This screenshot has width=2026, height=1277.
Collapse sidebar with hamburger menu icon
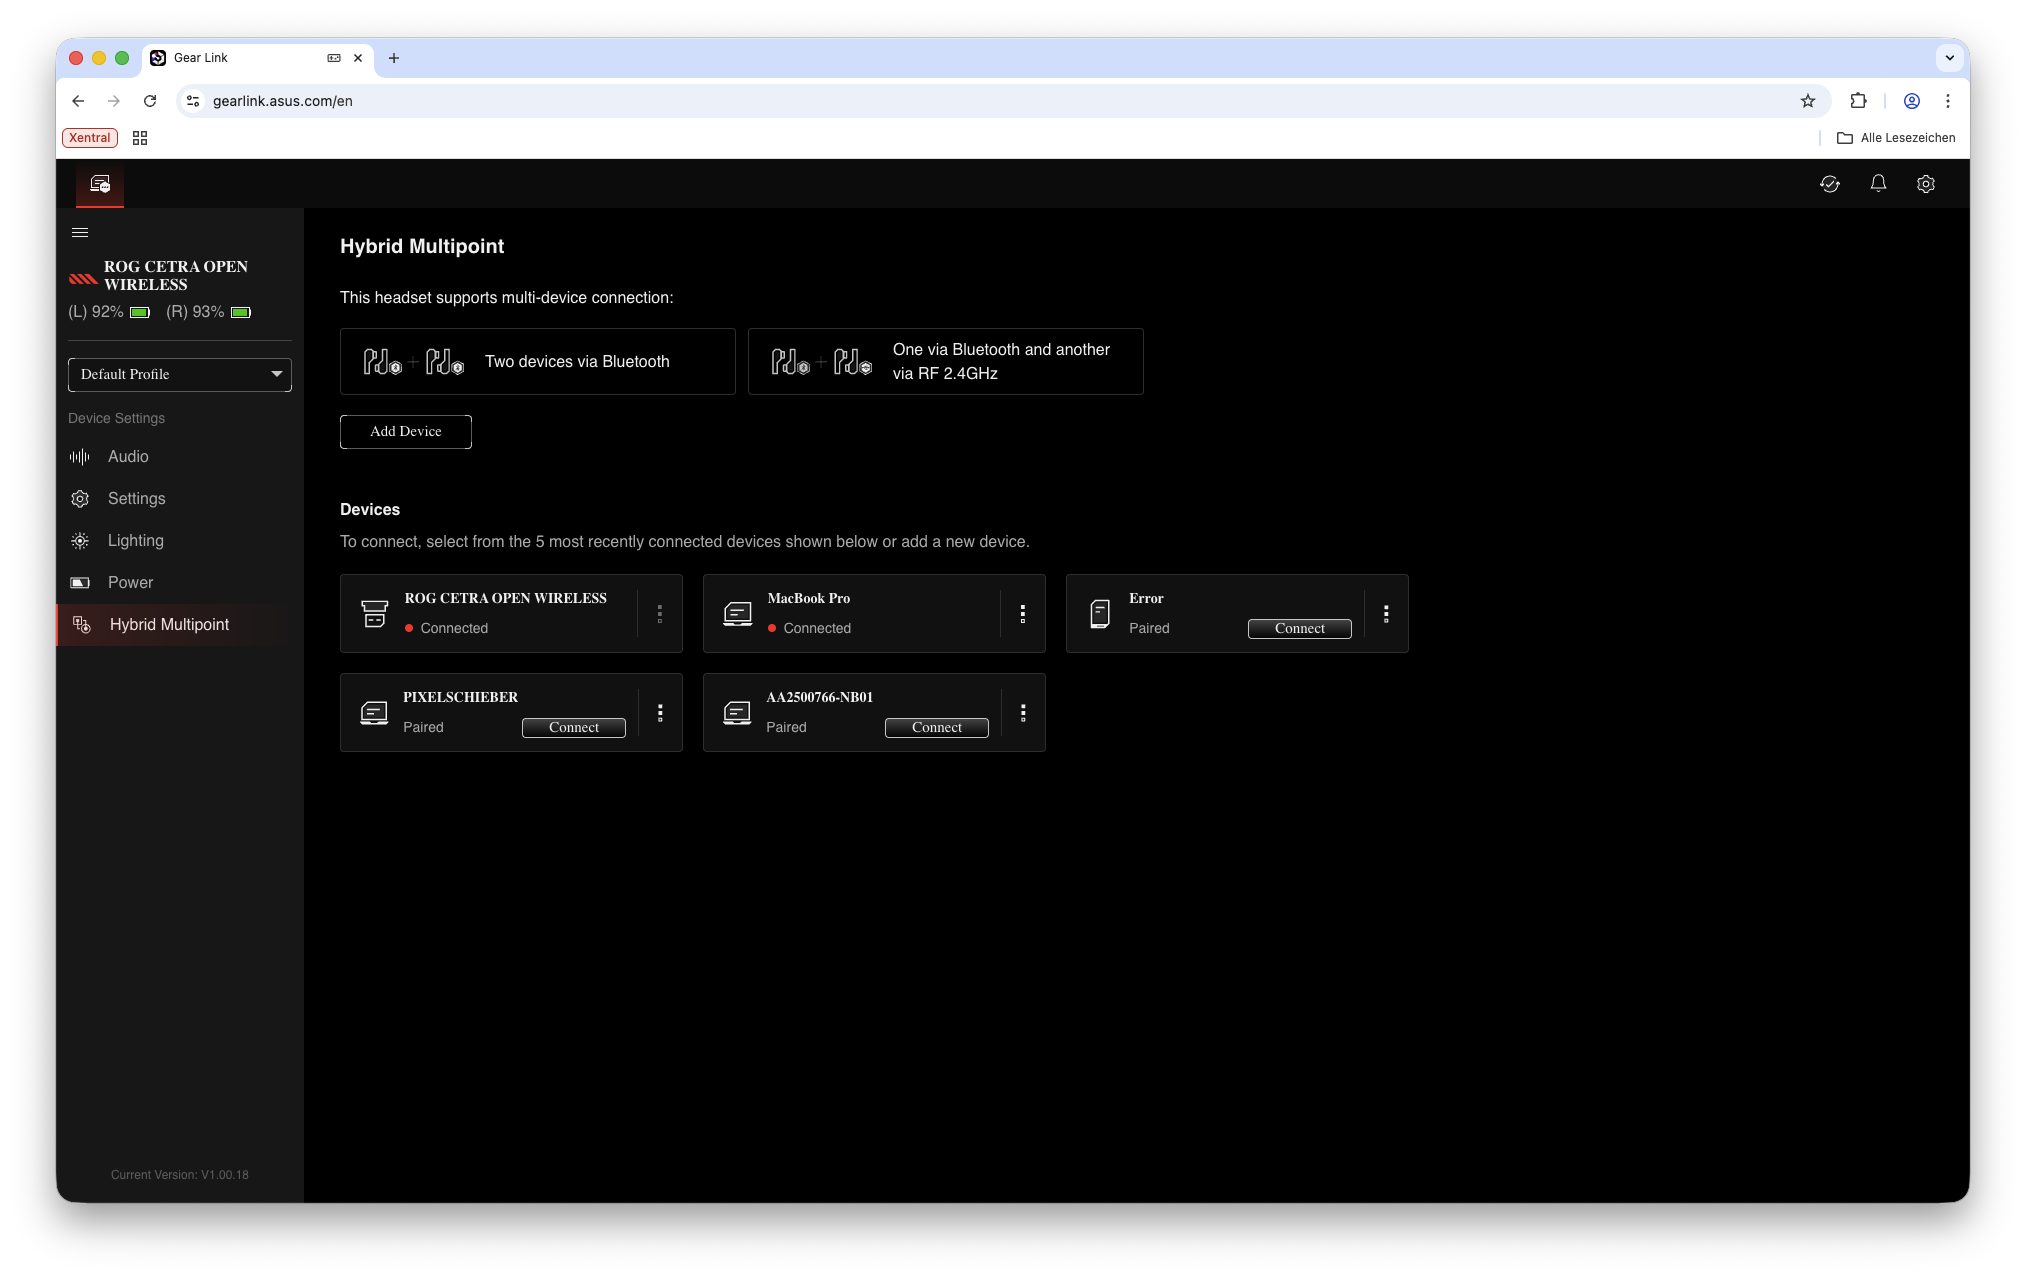point(80,233)
